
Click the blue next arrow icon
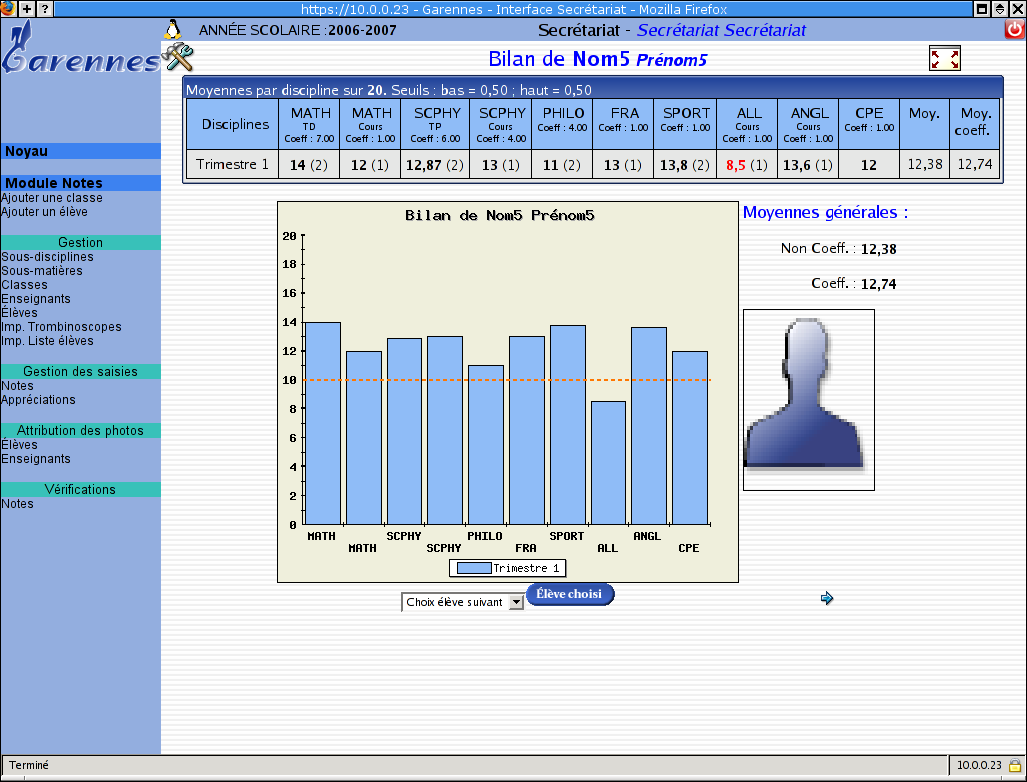(x=826, y=599)
